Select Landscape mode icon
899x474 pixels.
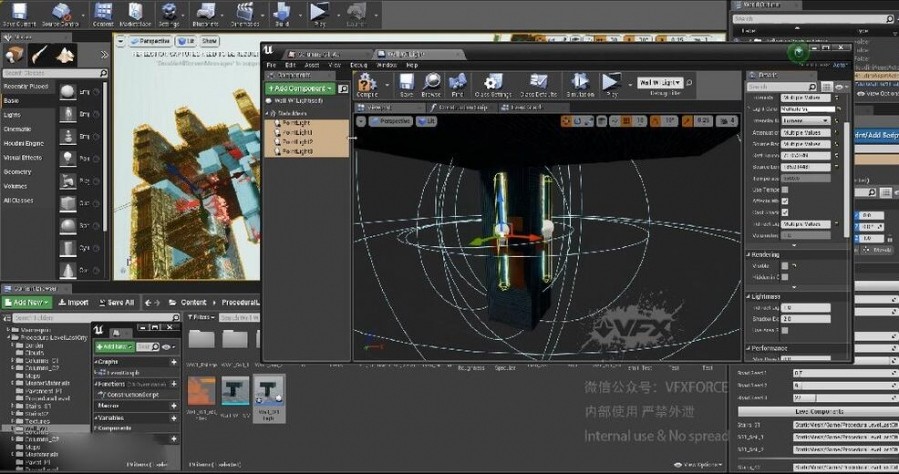pyautogui.click(x=65, y=55)
